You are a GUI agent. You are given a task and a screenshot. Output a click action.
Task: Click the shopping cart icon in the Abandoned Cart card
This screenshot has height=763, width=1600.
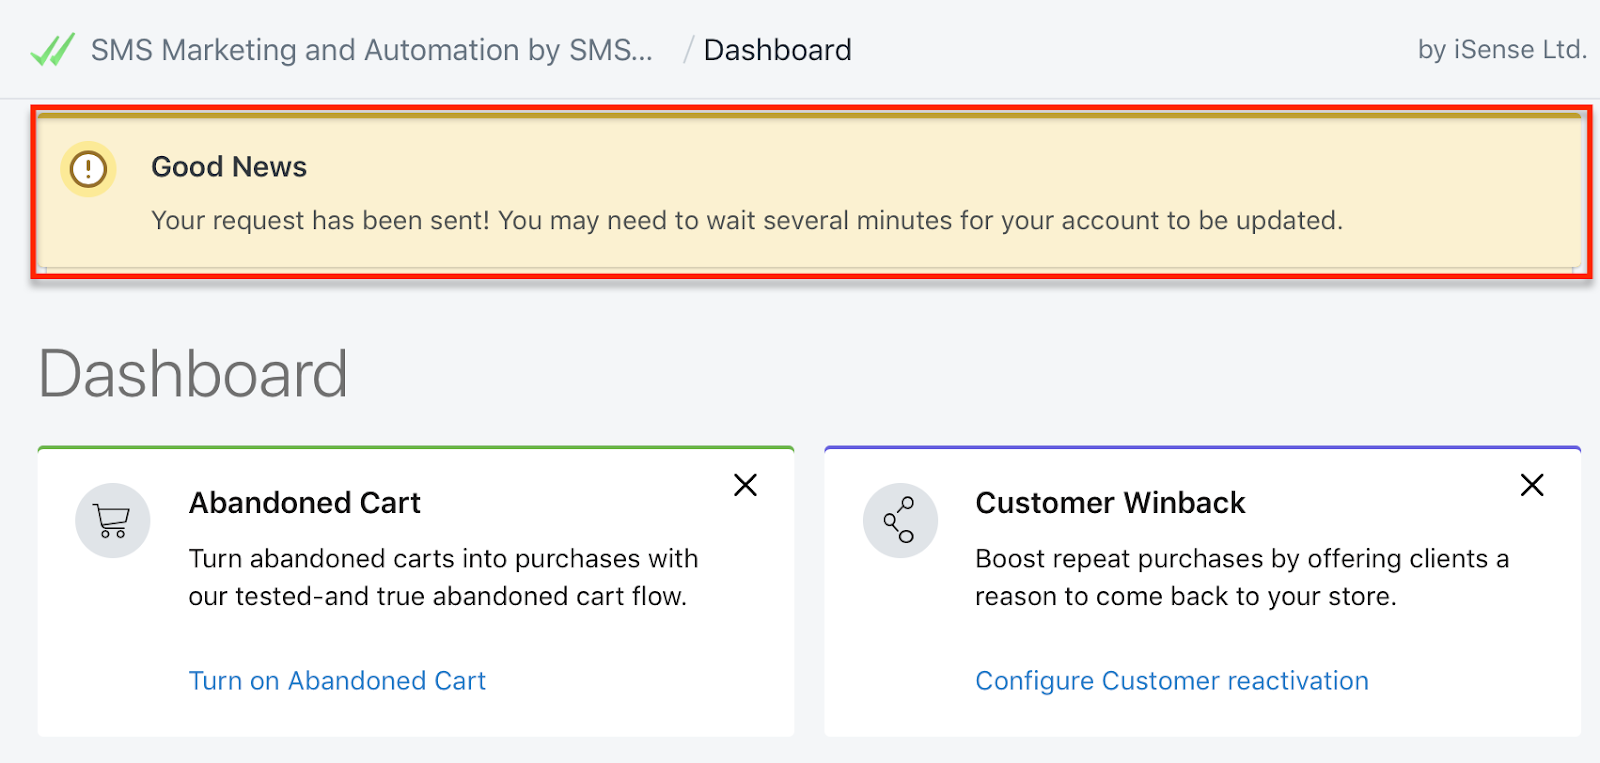pos(113,521)
